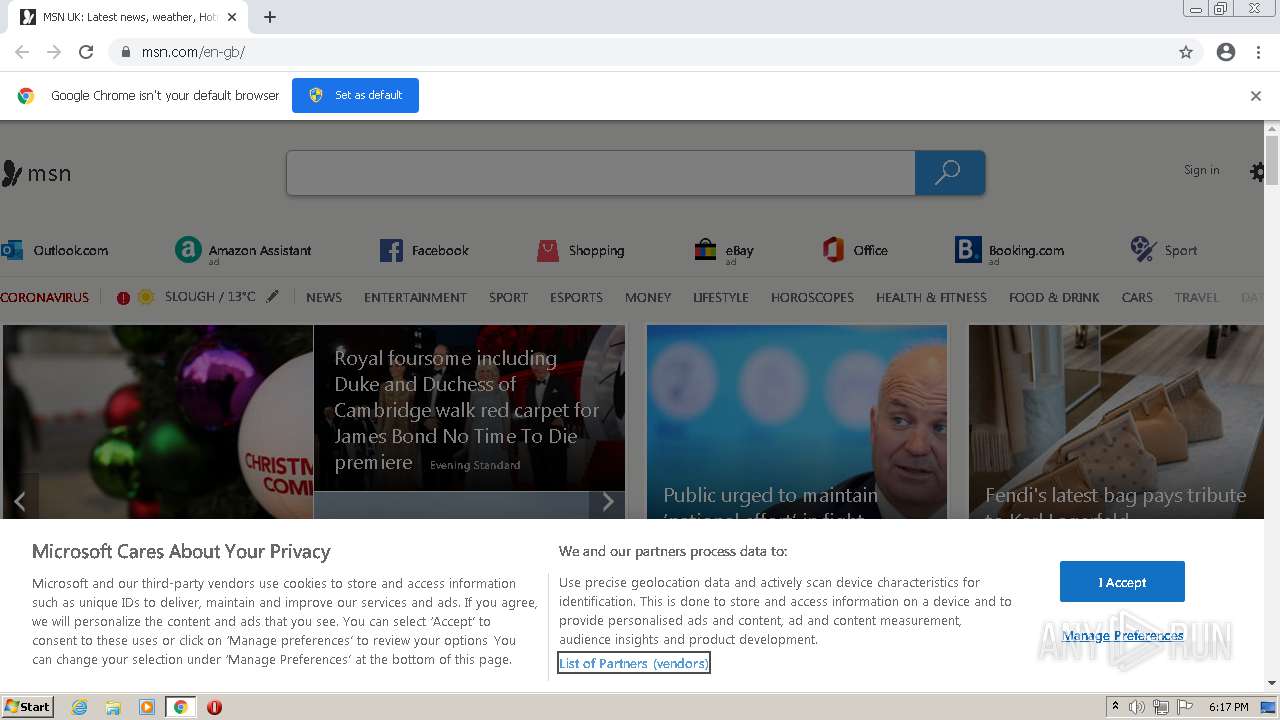This screenshot has height=720, width=1280.
Task: Open Manage Preferences for cookies
Action: (1123, 636)
